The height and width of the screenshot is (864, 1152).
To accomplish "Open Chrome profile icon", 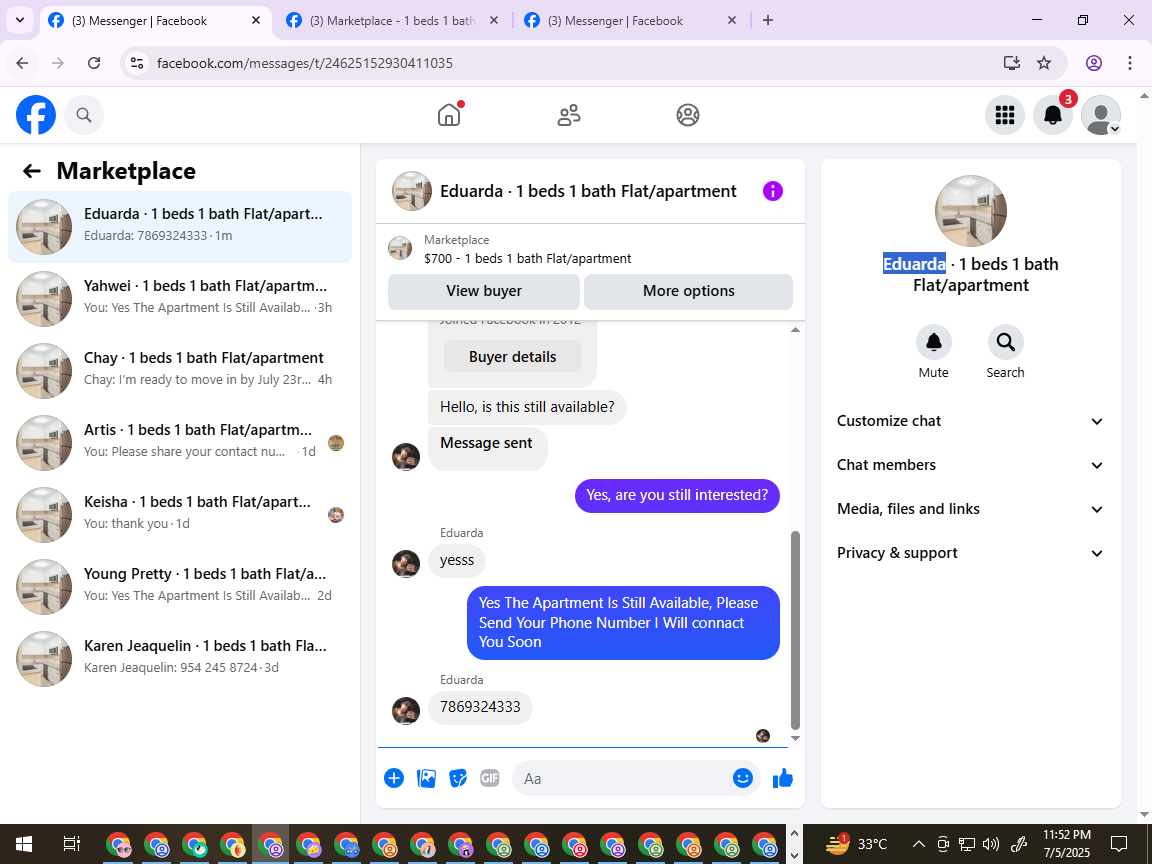I will coord(1094,63).
